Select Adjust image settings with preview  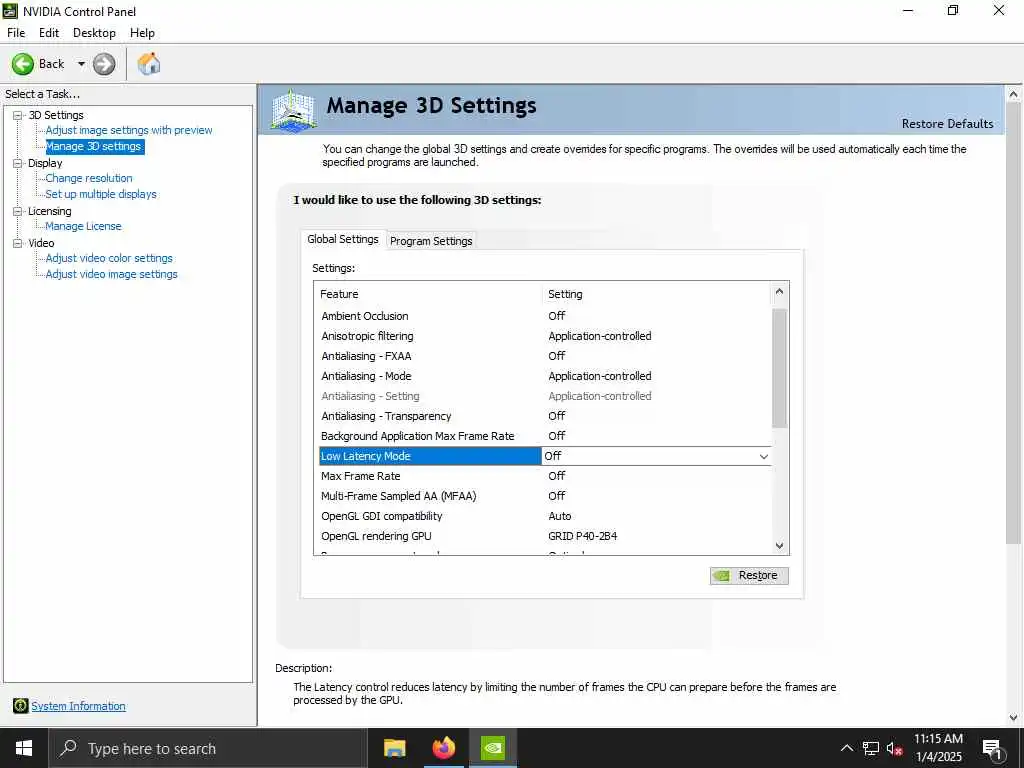pos(129,130)
